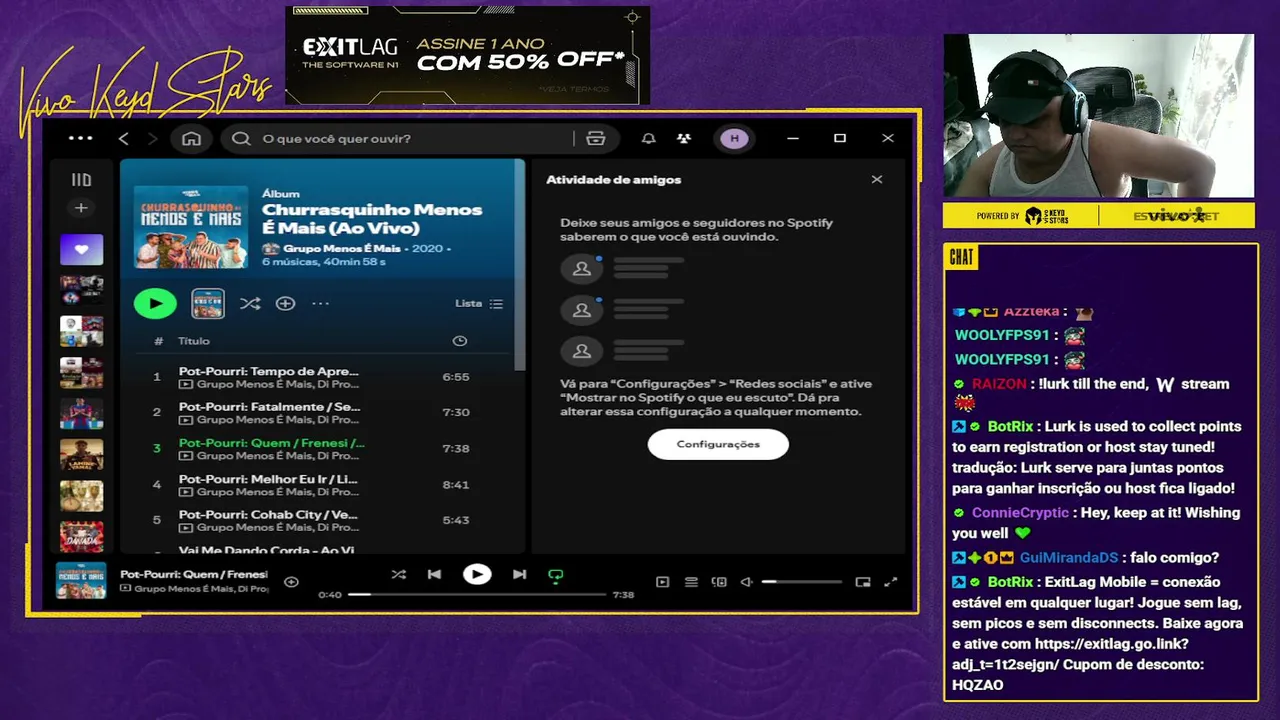This screenshot has width=1280, height=720.
Task: Go forward using the right arrow
Action: pyautogui.click(x=152, y=138)
